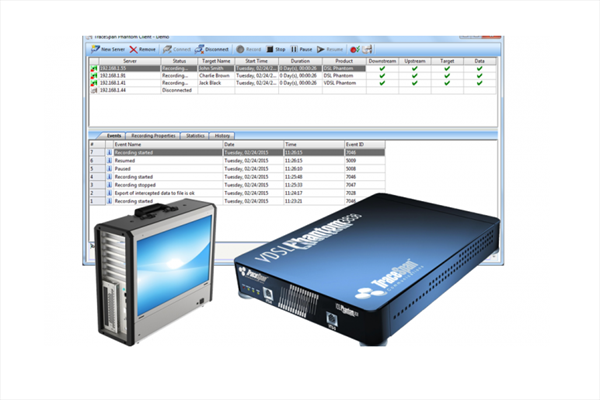Click the Charlie Brown target name cell
This screenshot has height=400, width=600.
coord(216,76)
